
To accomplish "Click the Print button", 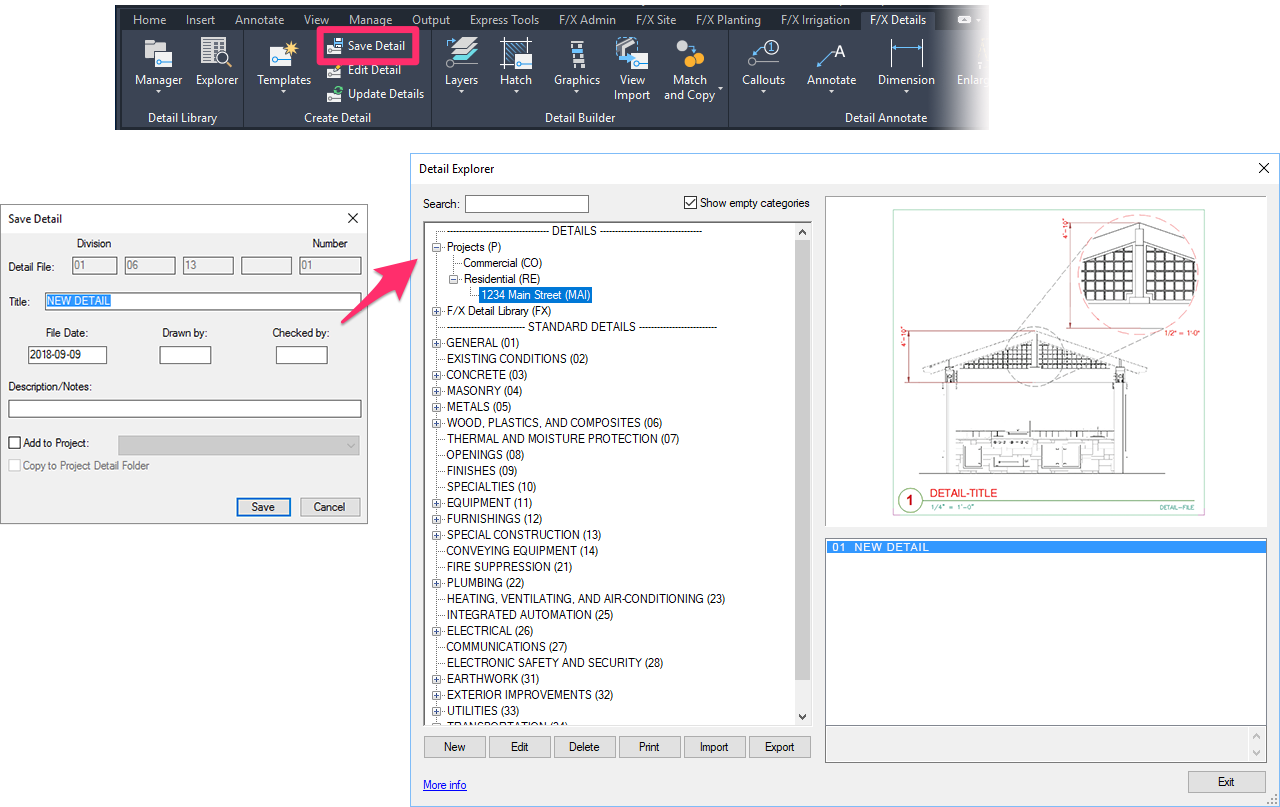I will pos(649,747).
